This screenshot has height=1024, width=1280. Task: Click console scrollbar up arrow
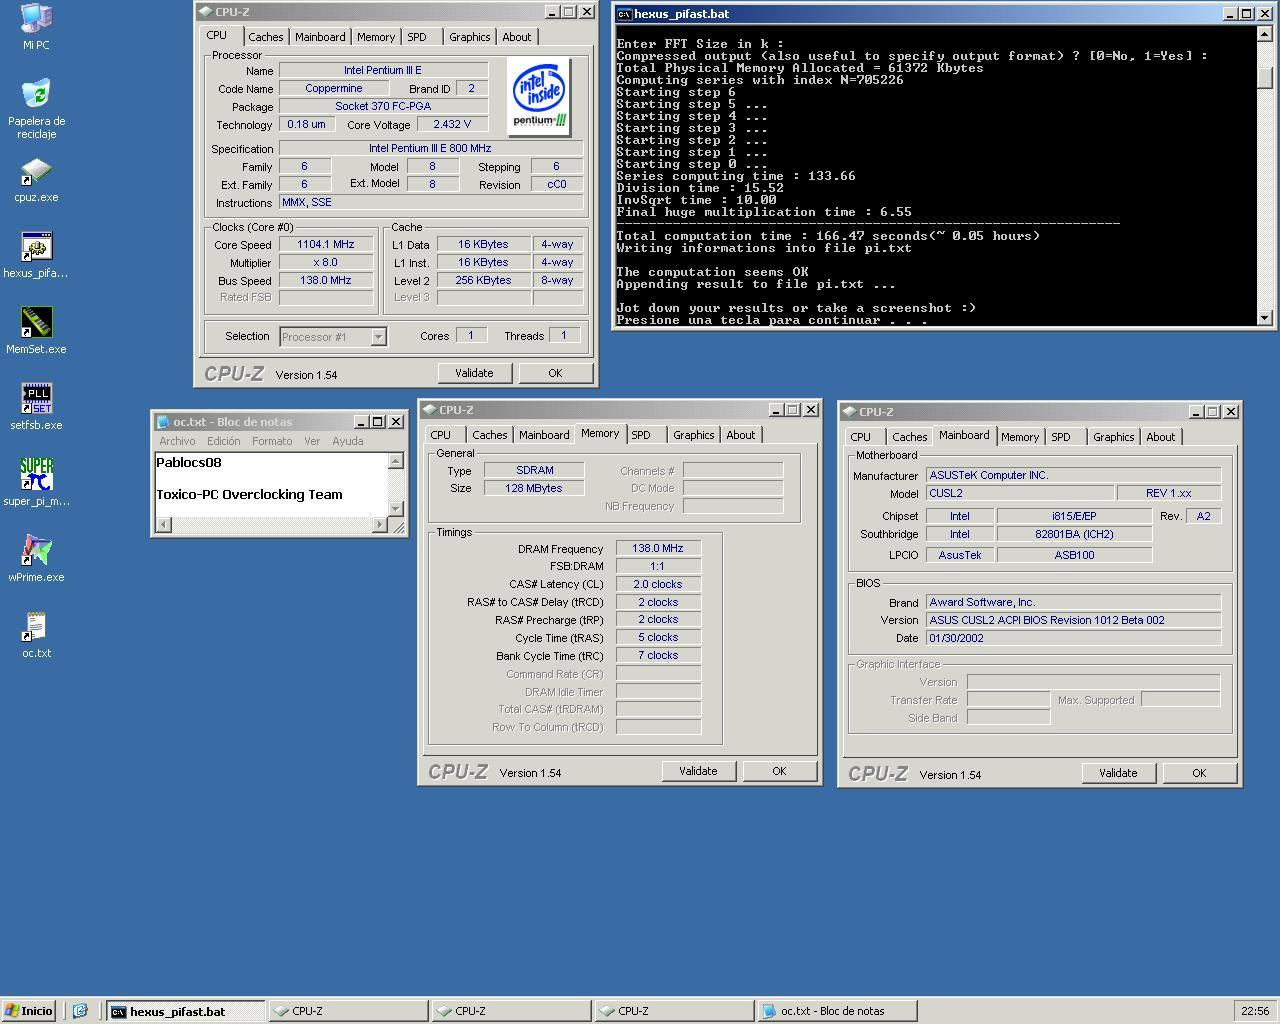tap(1265, 35)
